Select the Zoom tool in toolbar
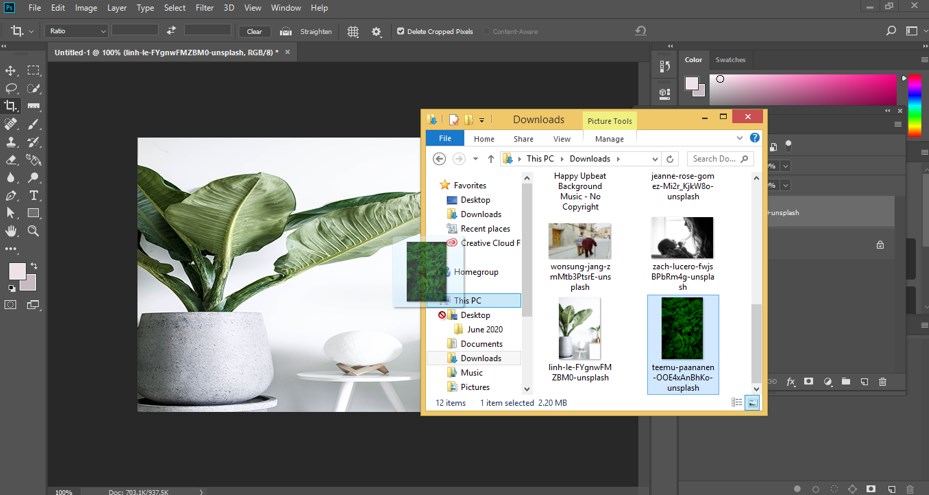The width and height of the screenshot is (929, 495). pos(34,230)
